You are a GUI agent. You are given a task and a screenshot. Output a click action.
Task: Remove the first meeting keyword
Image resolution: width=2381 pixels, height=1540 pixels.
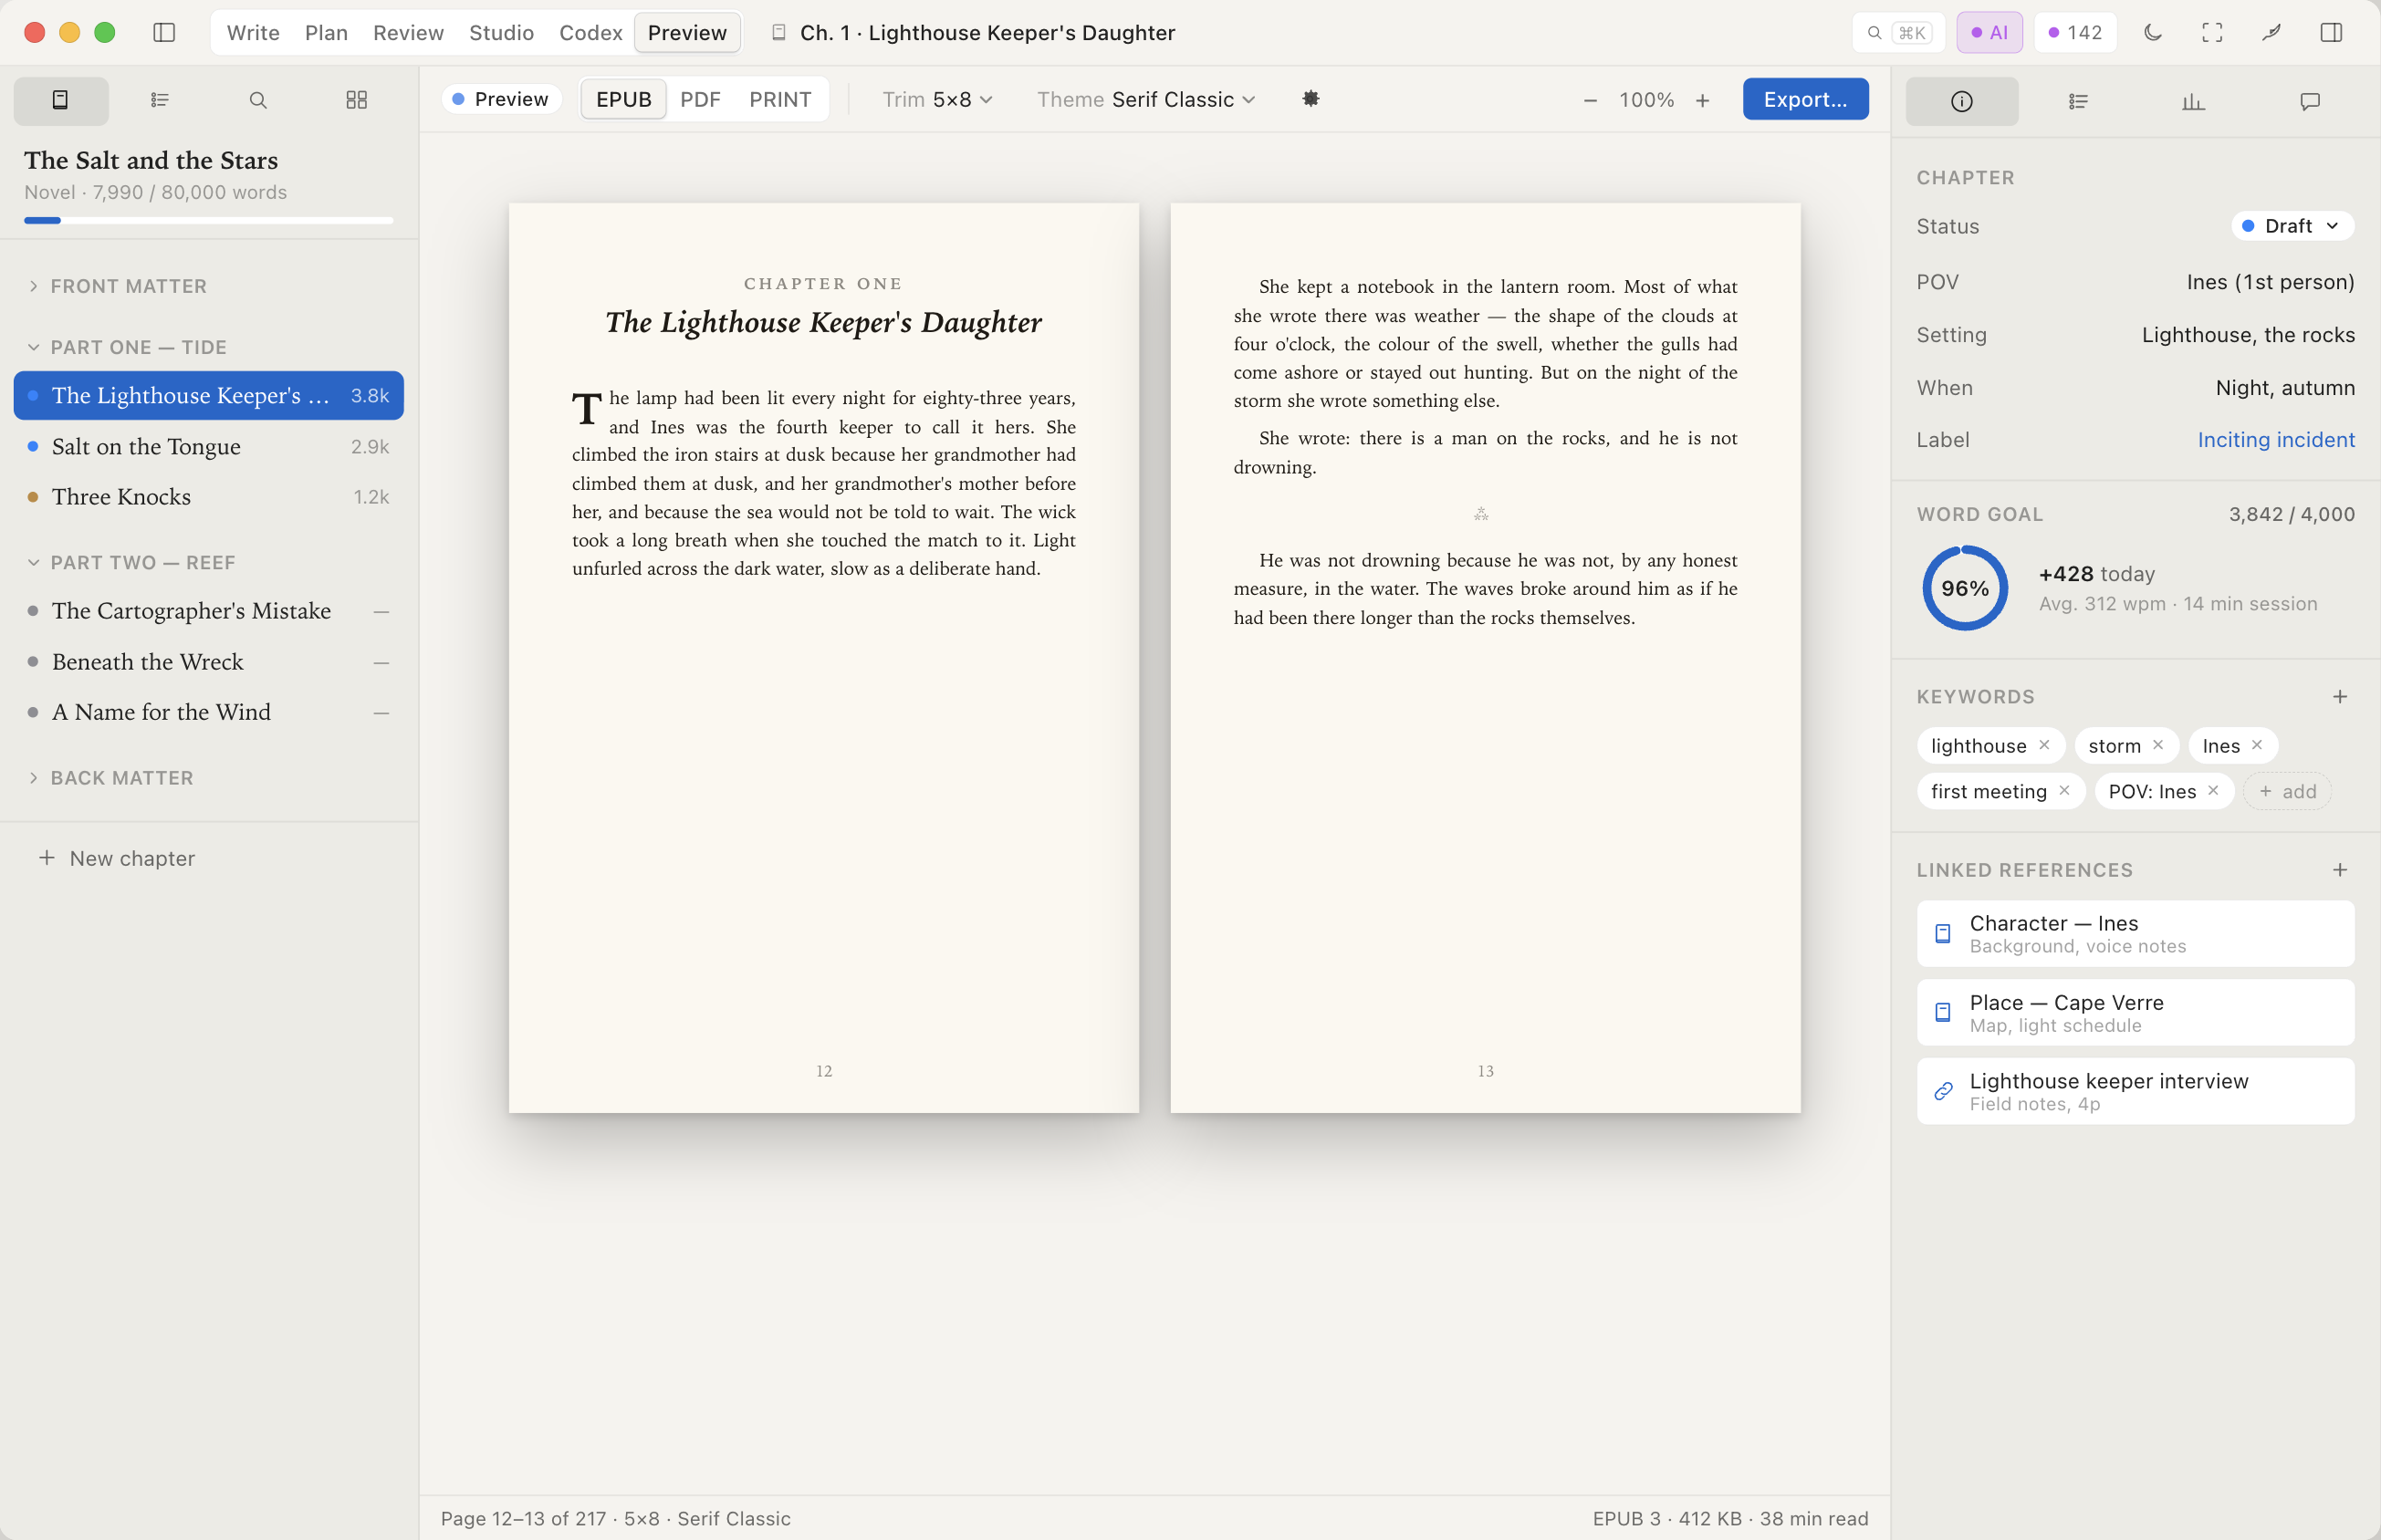pos(2064,791)
